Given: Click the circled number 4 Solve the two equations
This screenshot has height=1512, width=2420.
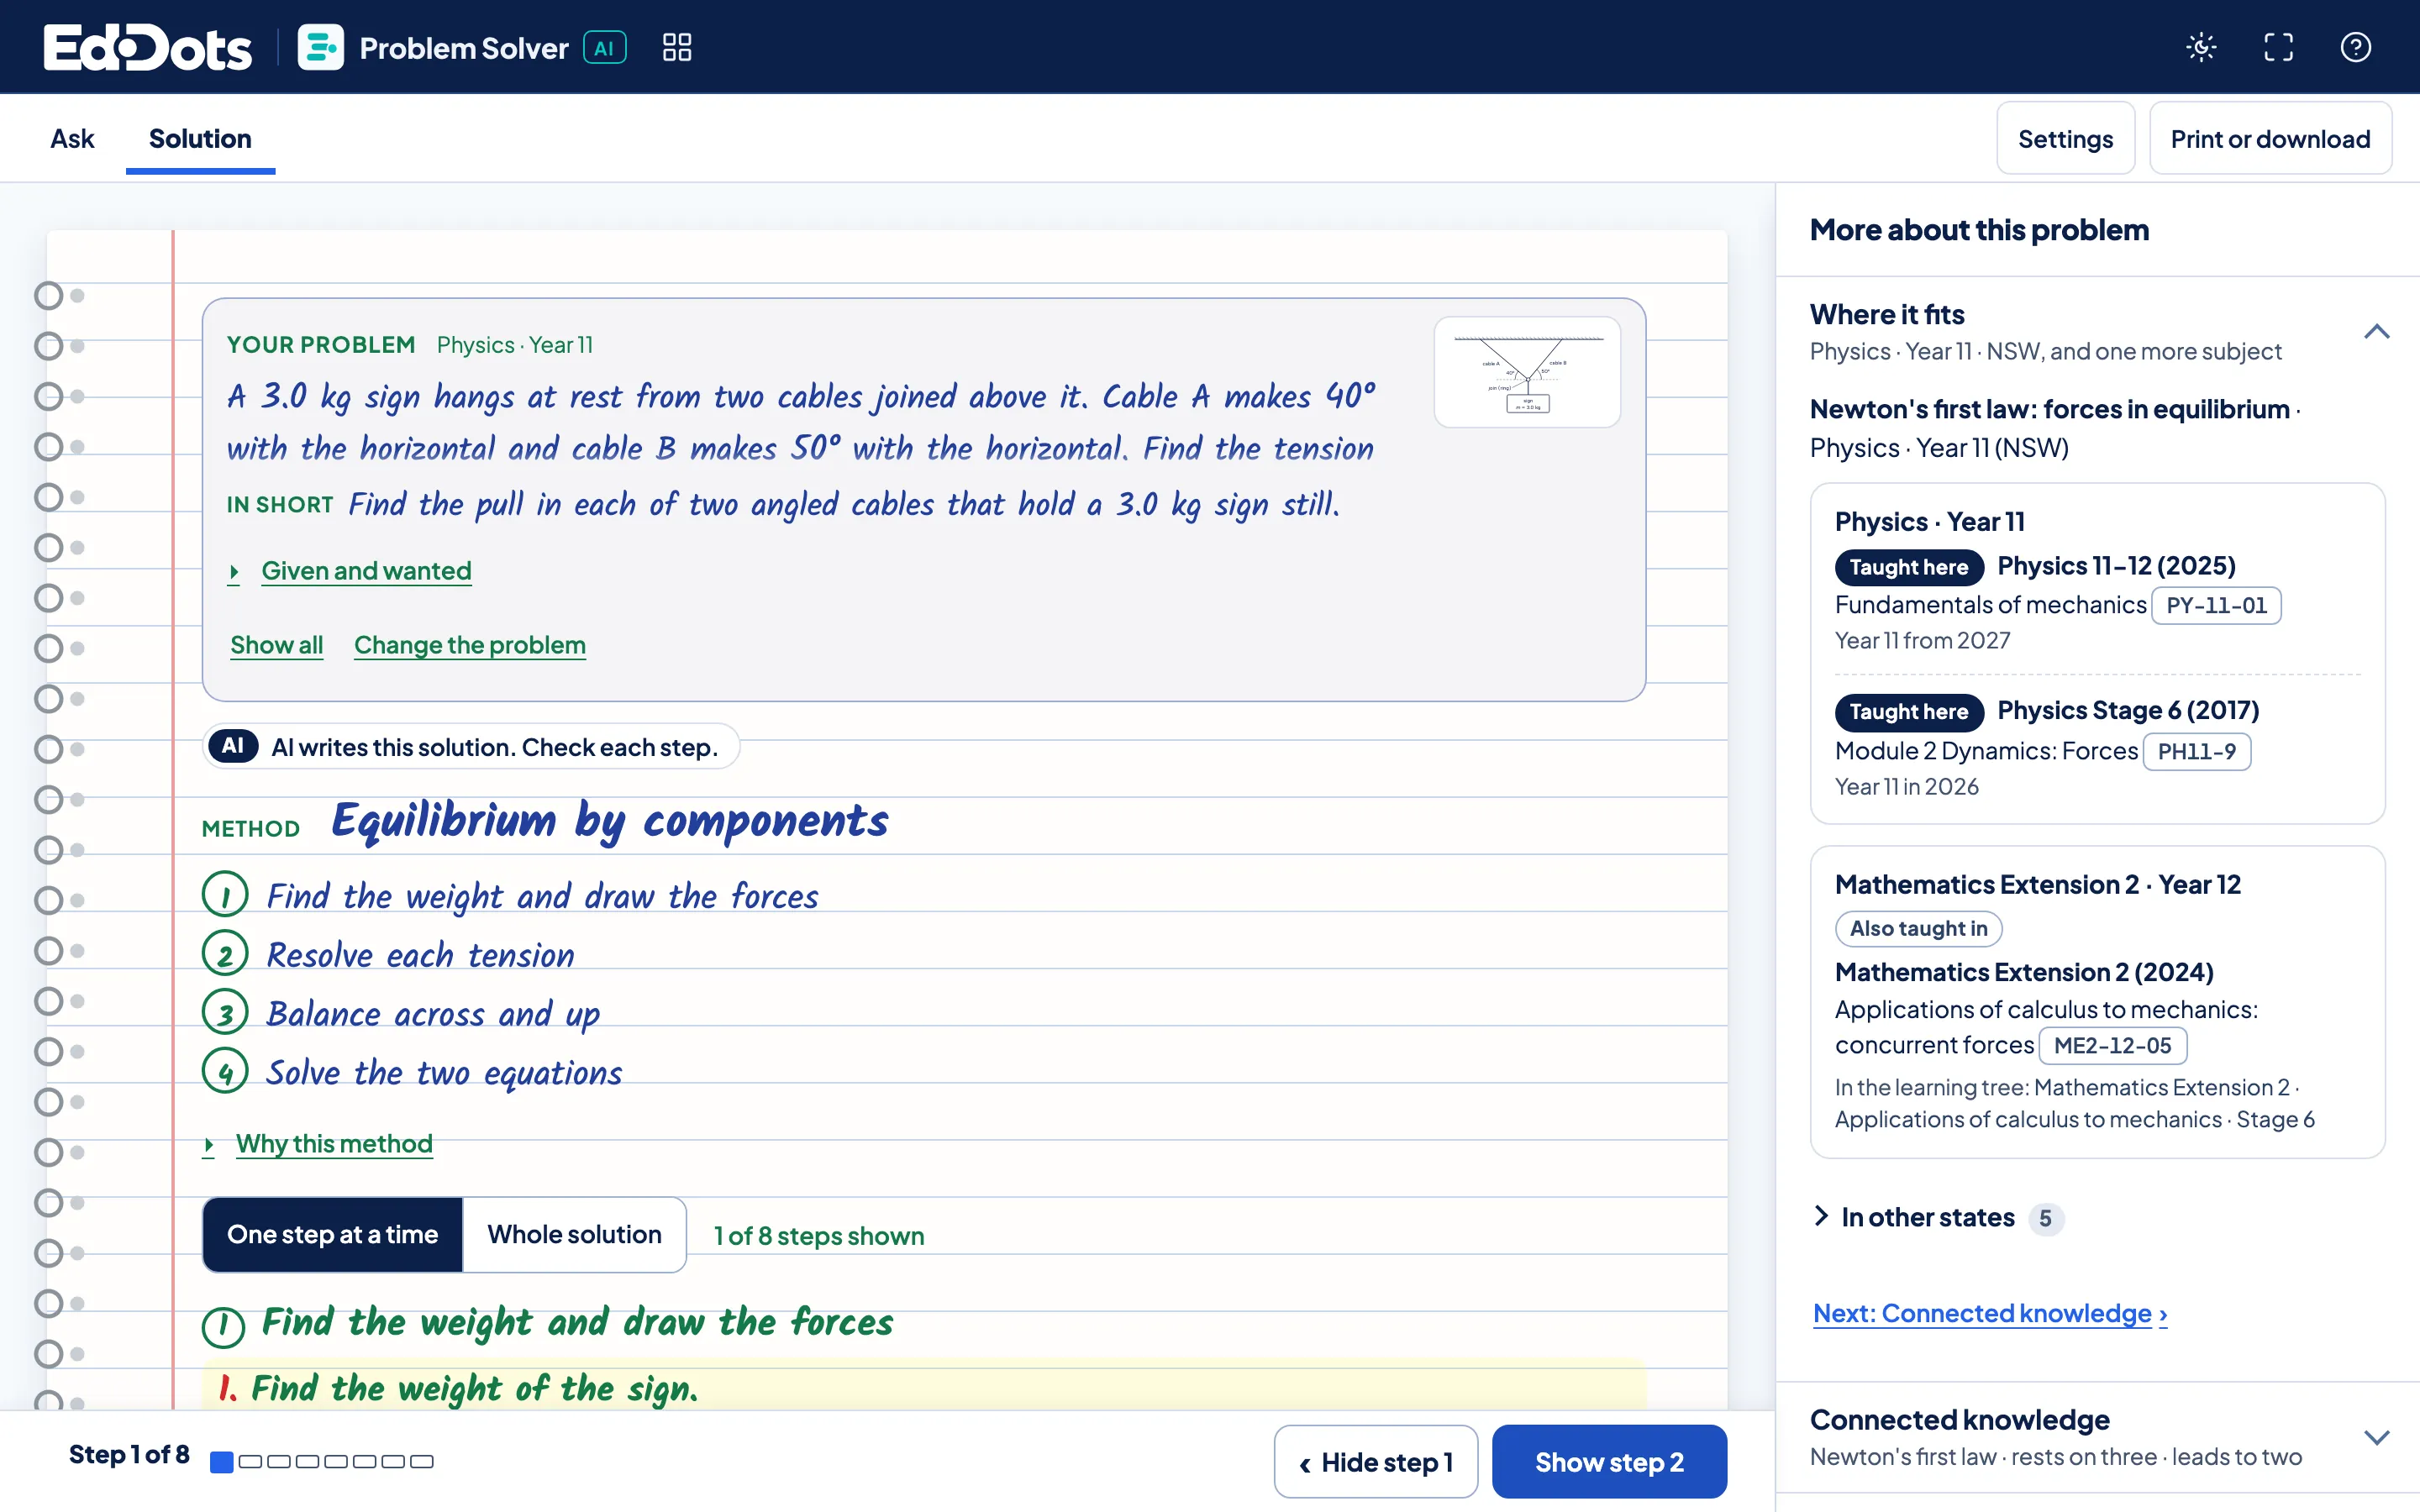Looking at the screenshot, I should click(x=225, y=1072).
